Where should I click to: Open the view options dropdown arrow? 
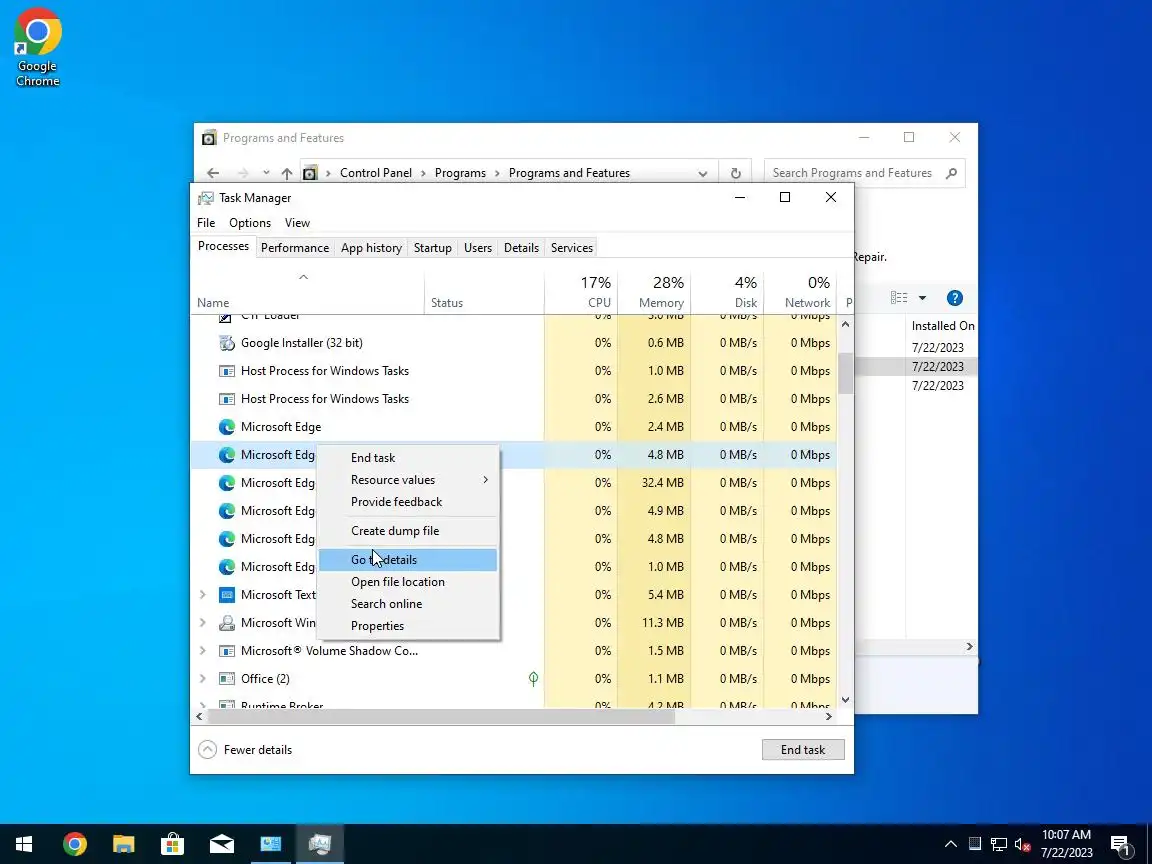[x=922, y=298]
